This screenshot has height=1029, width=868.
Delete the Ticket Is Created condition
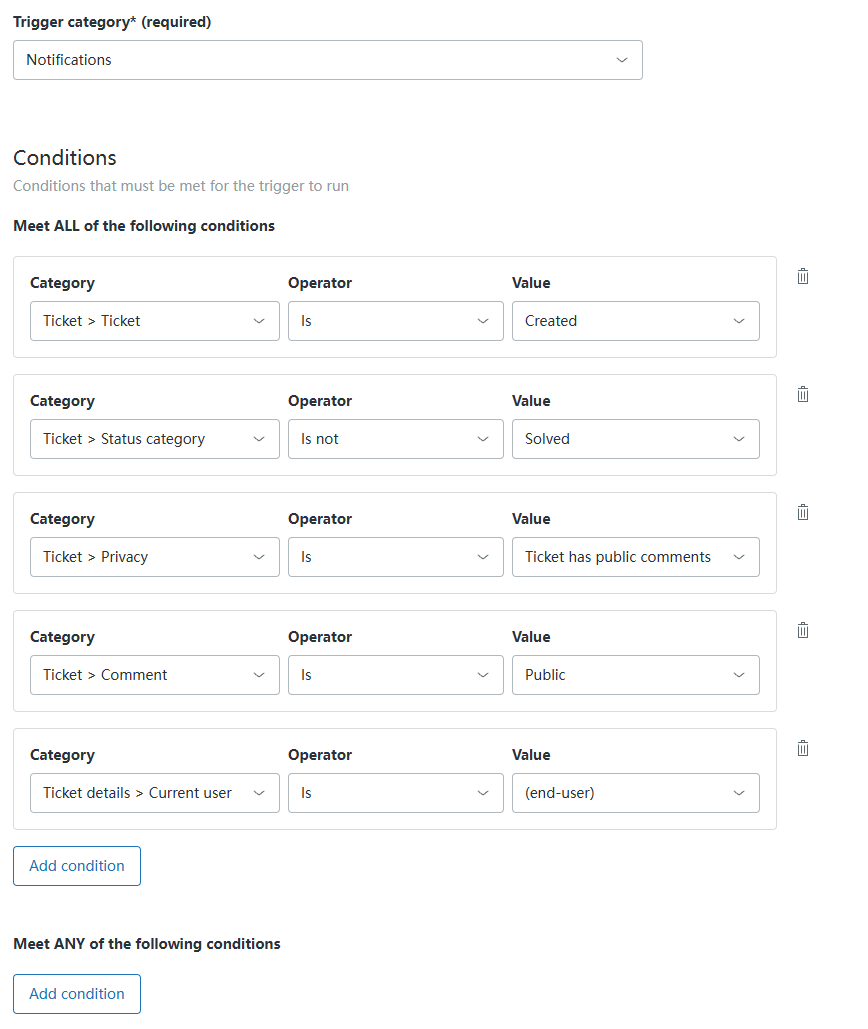tap(803, 277)
